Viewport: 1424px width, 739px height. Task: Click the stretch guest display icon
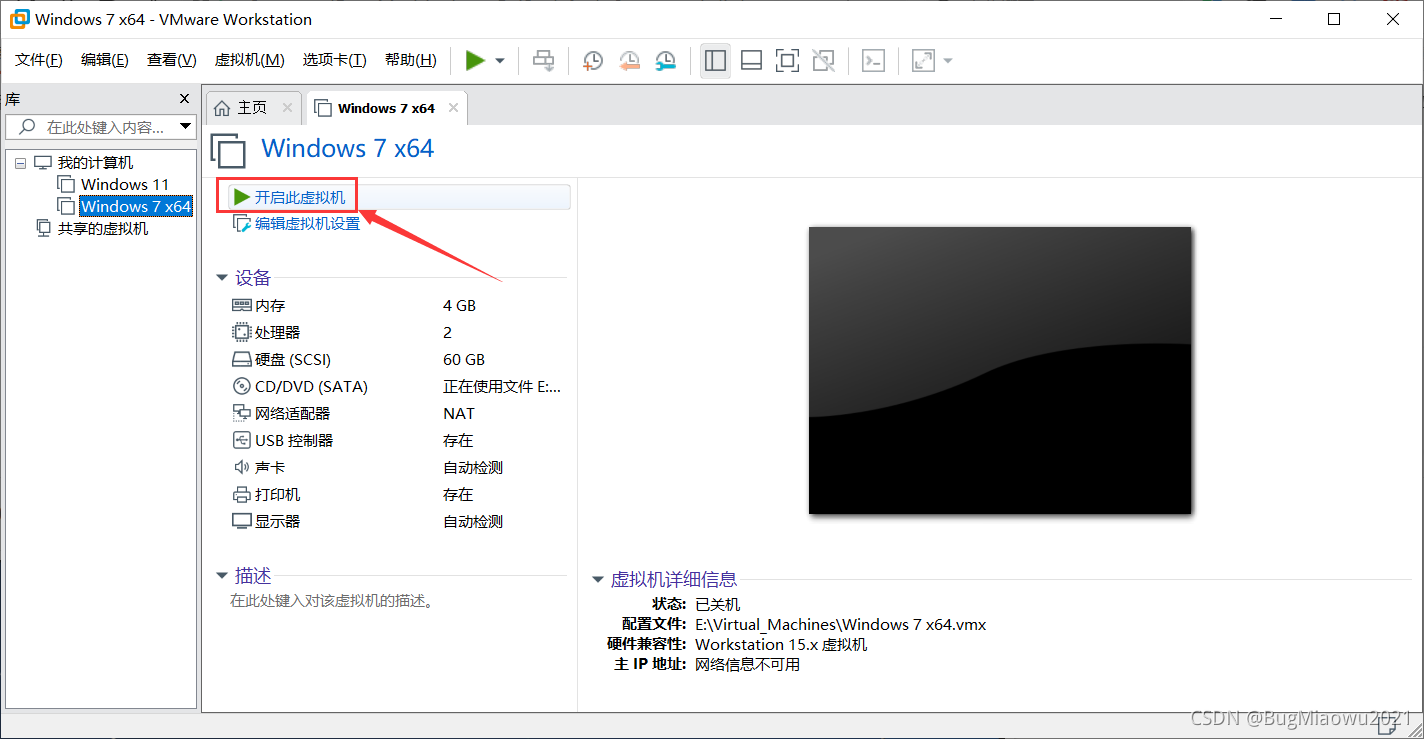click(923, 61)
